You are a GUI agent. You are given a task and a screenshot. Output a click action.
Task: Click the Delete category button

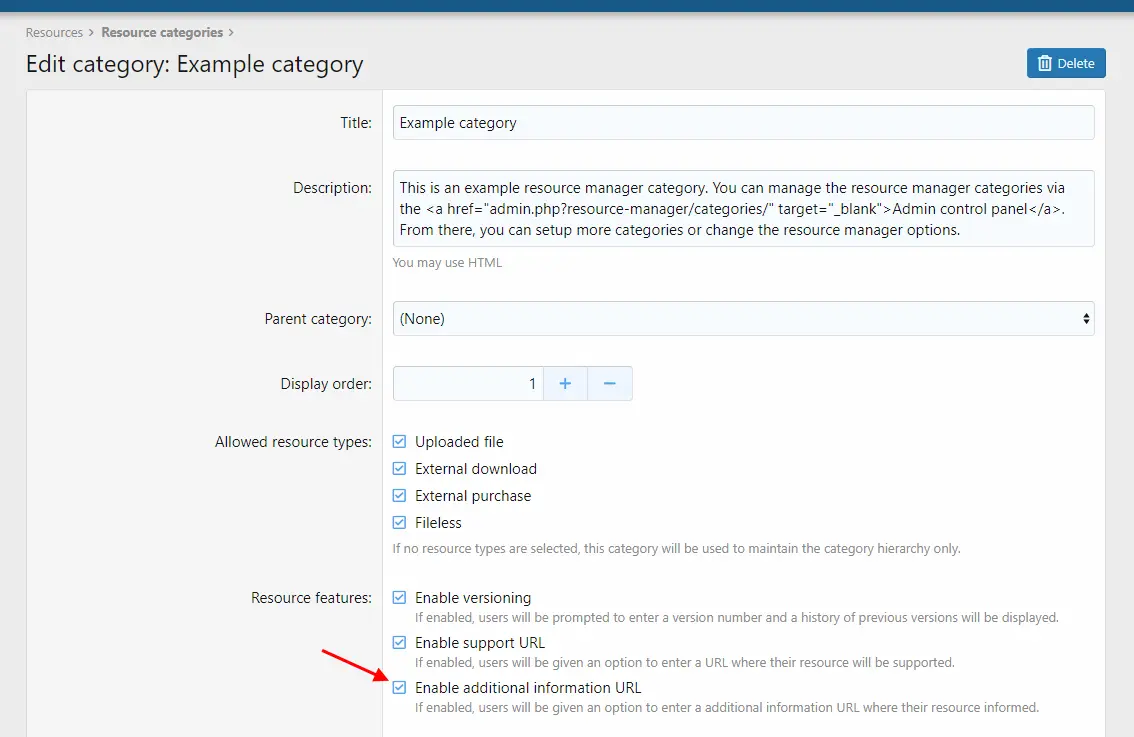tap(1066, 63)
